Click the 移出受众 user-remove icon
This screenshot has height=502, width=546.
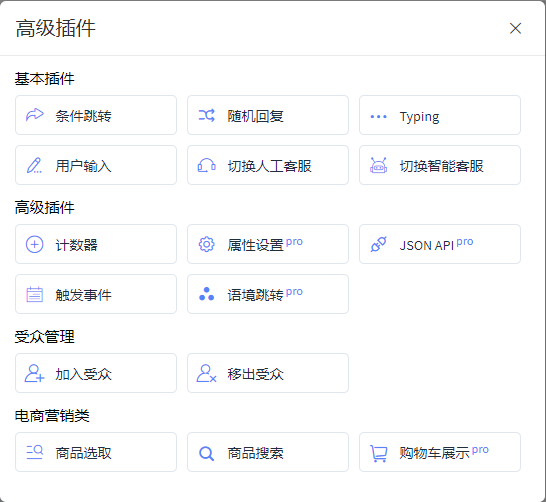206,373
